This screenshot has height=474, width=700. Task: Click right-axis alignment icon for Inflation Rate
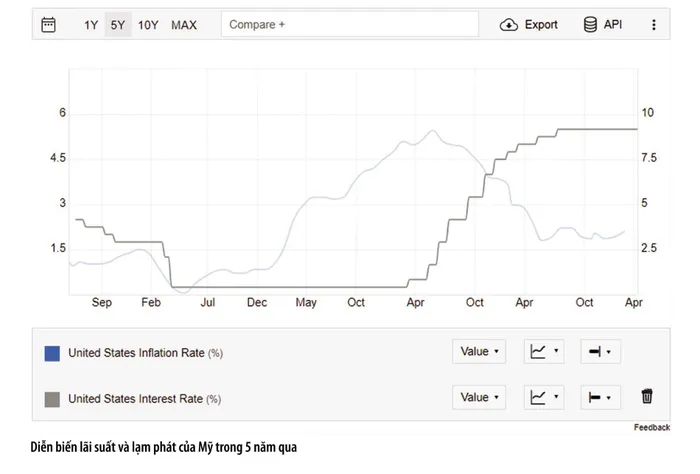pyautogui.click(x=595, y=352)
